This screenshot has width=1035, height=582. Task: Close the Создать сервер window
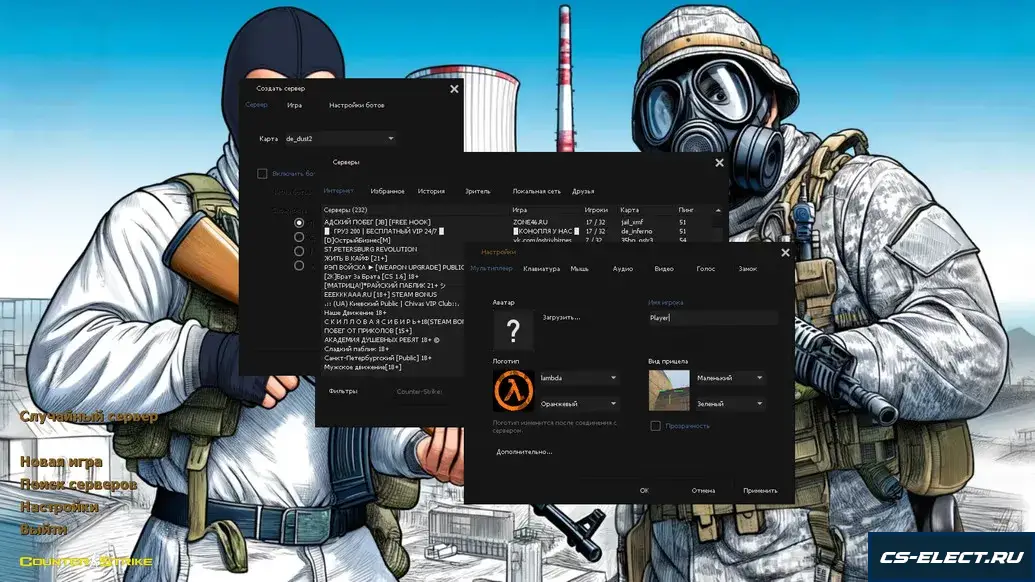click(454, 89)
